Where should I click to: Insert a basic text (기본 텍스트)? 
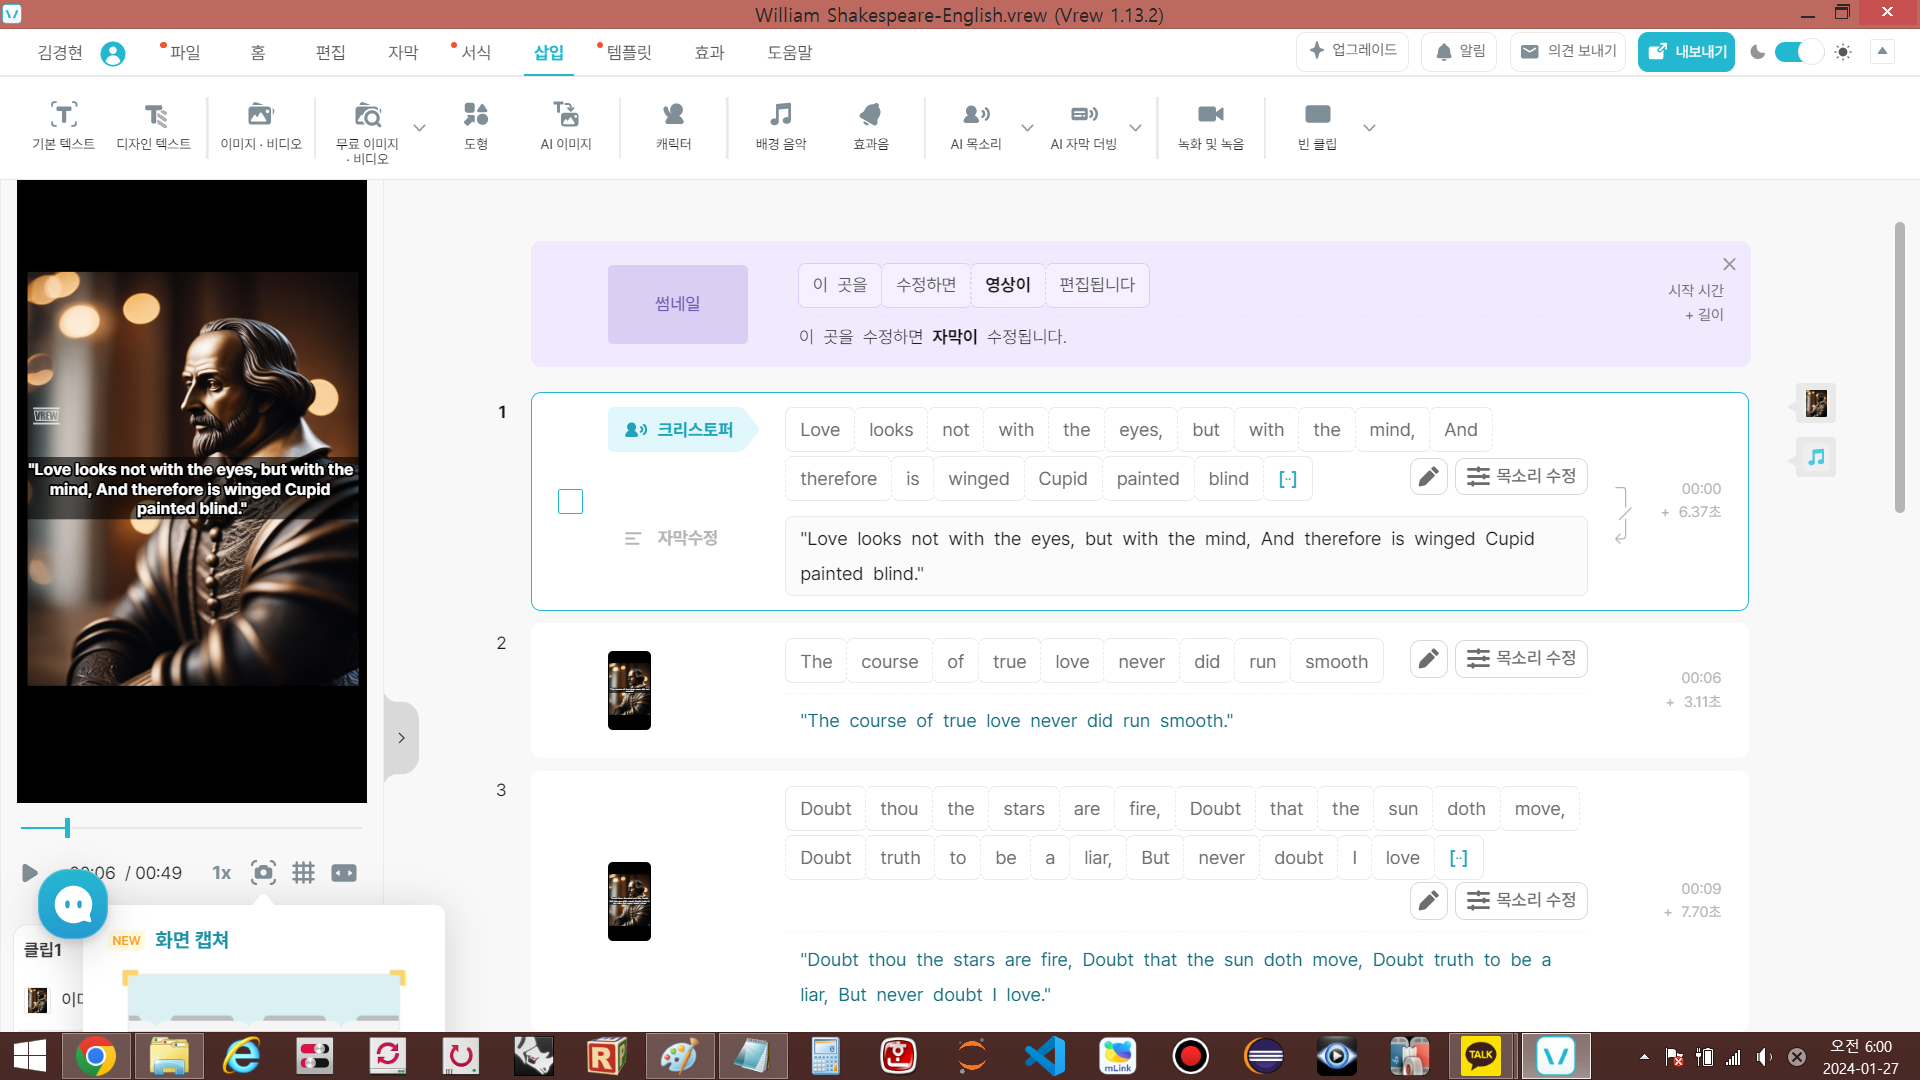(x=63, y=126)
